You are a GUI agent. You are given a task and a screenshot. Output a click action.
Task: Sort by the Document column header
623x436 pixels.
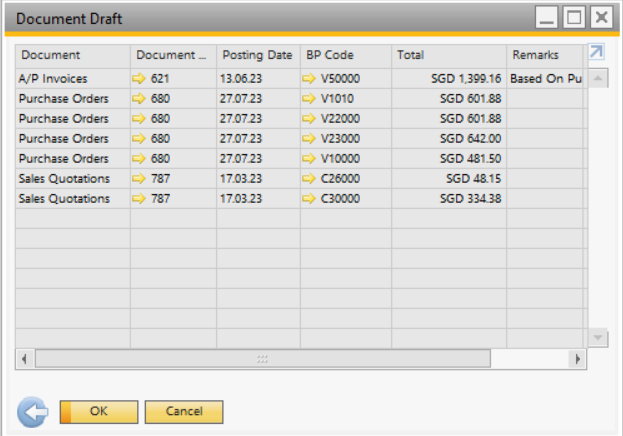(x=73, y=56)
